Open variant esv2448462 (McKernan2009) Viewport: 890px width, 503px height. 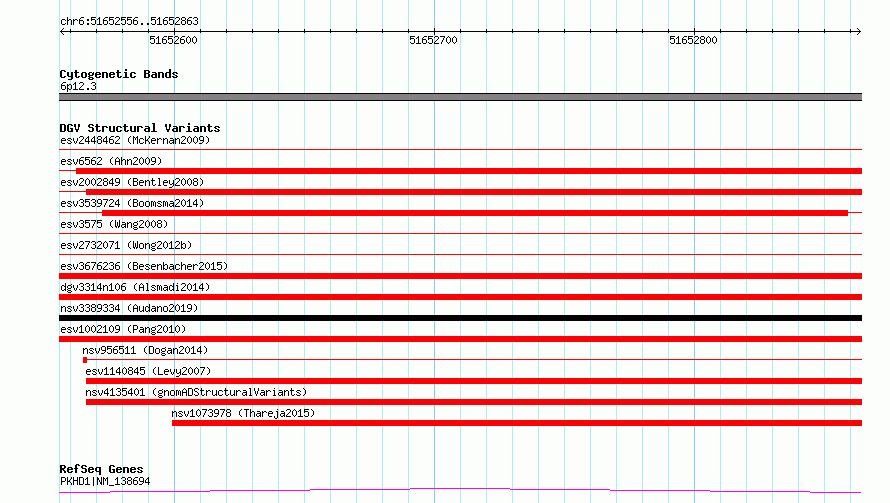[135, 140]
